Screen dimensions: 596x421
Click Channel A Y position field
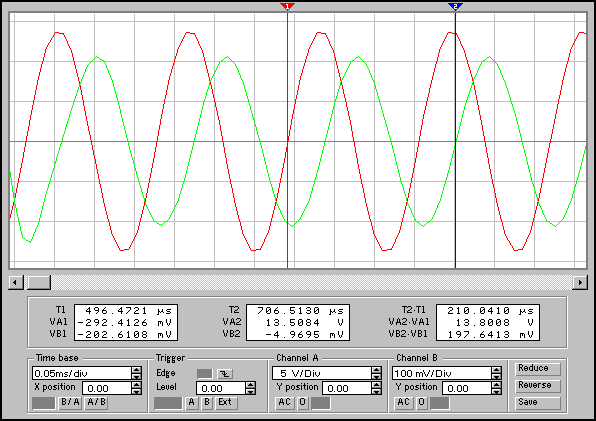pos(347,388)
